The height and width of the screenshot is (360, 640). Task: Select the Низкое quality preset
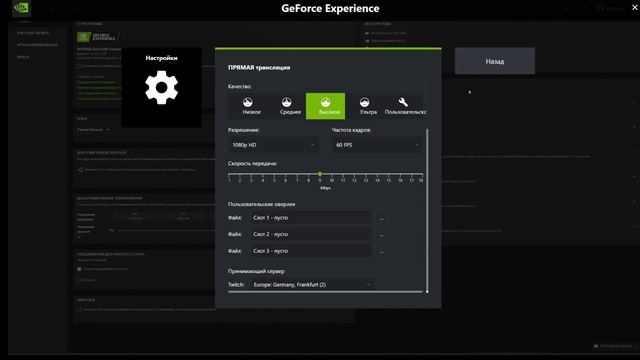pyautogui.click(x=248, y=106)
